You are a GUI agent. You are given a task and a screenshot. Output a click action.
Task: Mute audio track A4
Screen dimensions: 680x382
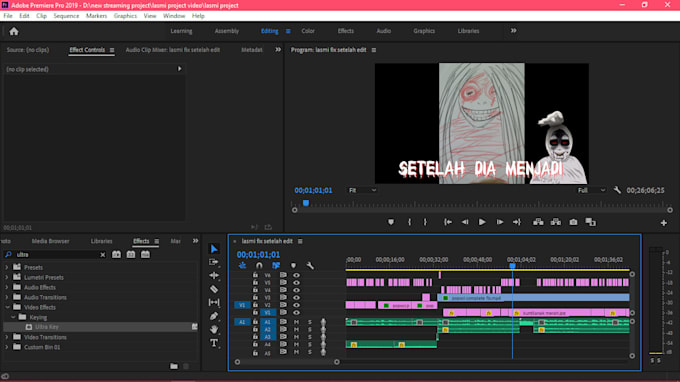[296, 345]
